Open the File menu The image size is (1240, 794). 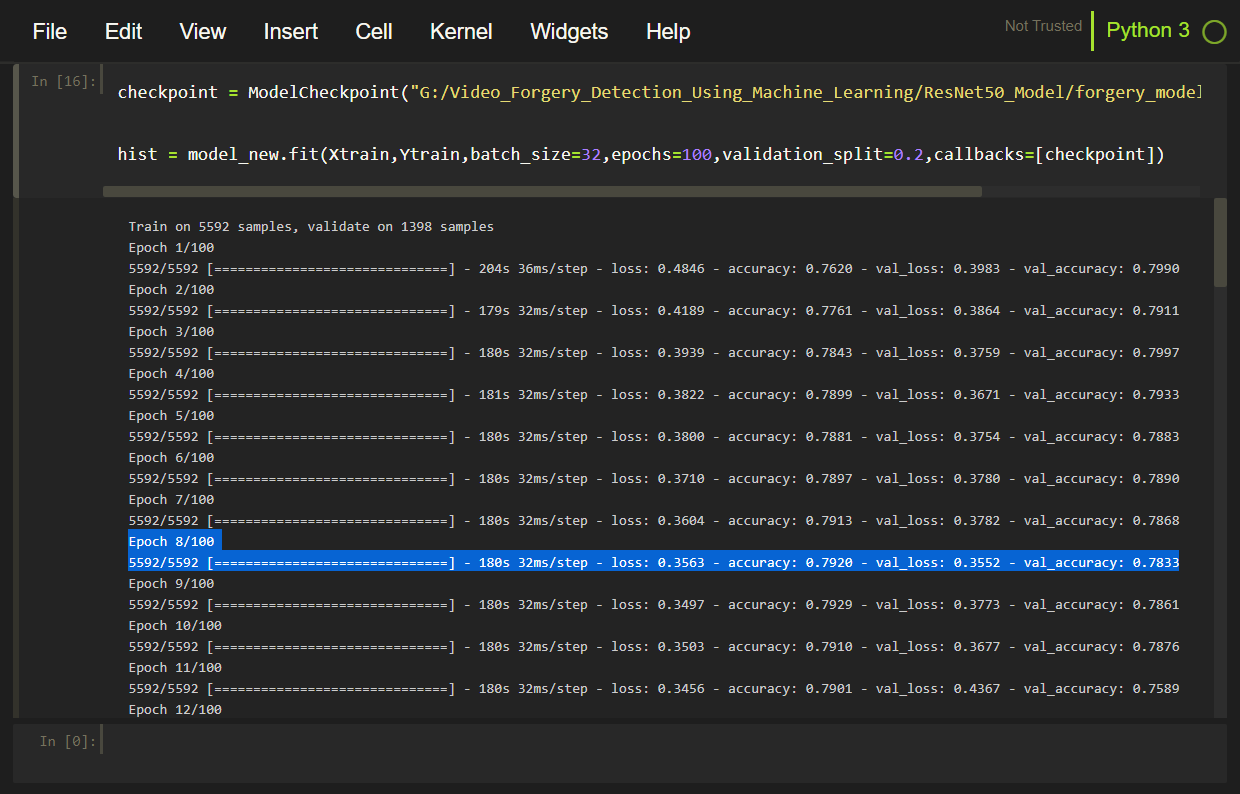50,32
